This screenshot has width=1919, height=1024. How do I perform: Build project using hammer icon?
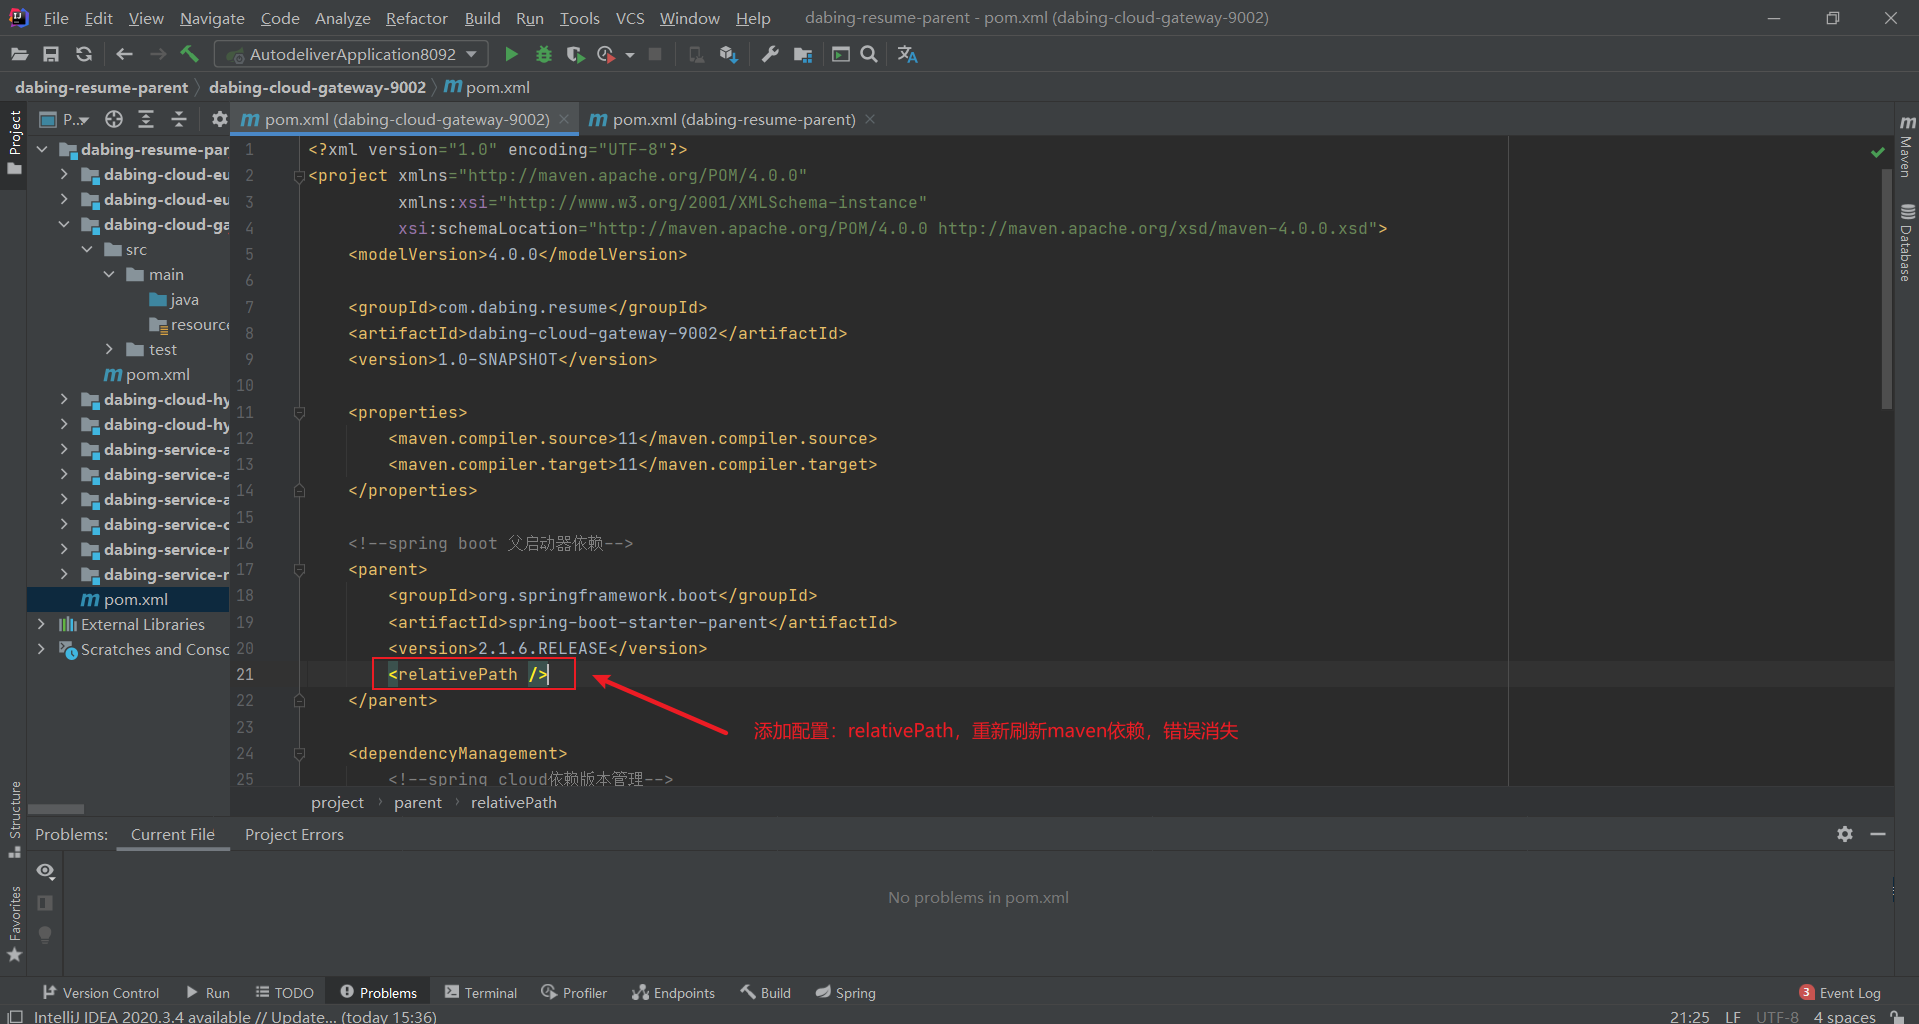(190, 54)
